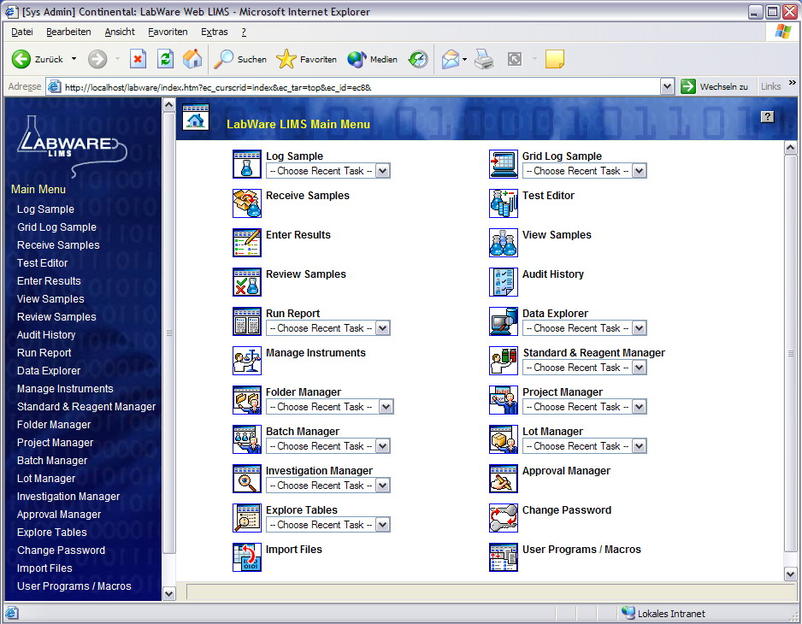
Task: Click the Import Files icon in main panel
Action: coord(247,558)
